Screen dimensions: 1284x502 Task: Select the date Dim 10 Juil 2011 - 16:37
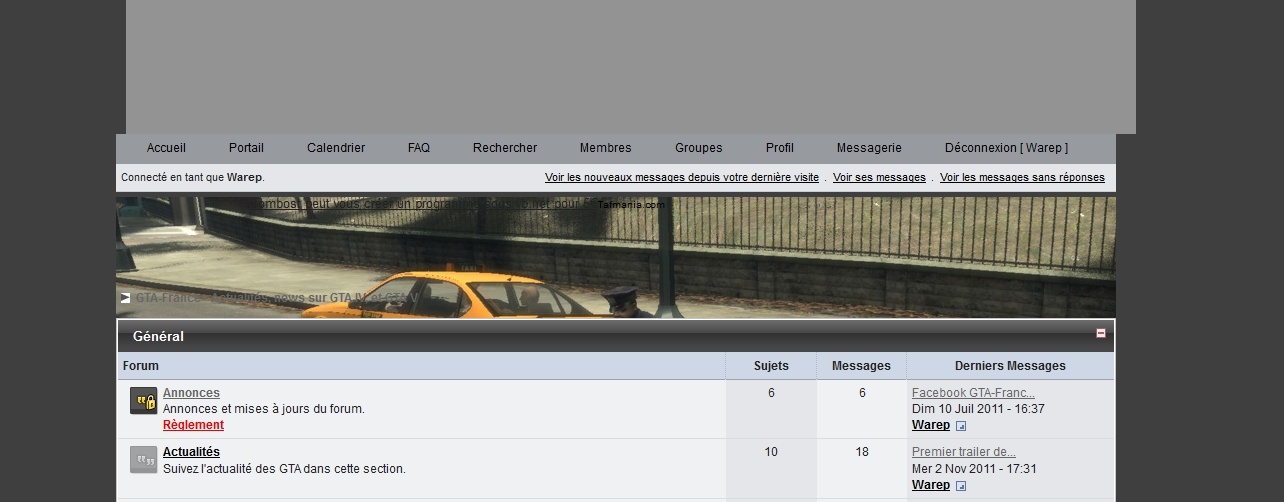click(x=978, y=409)
